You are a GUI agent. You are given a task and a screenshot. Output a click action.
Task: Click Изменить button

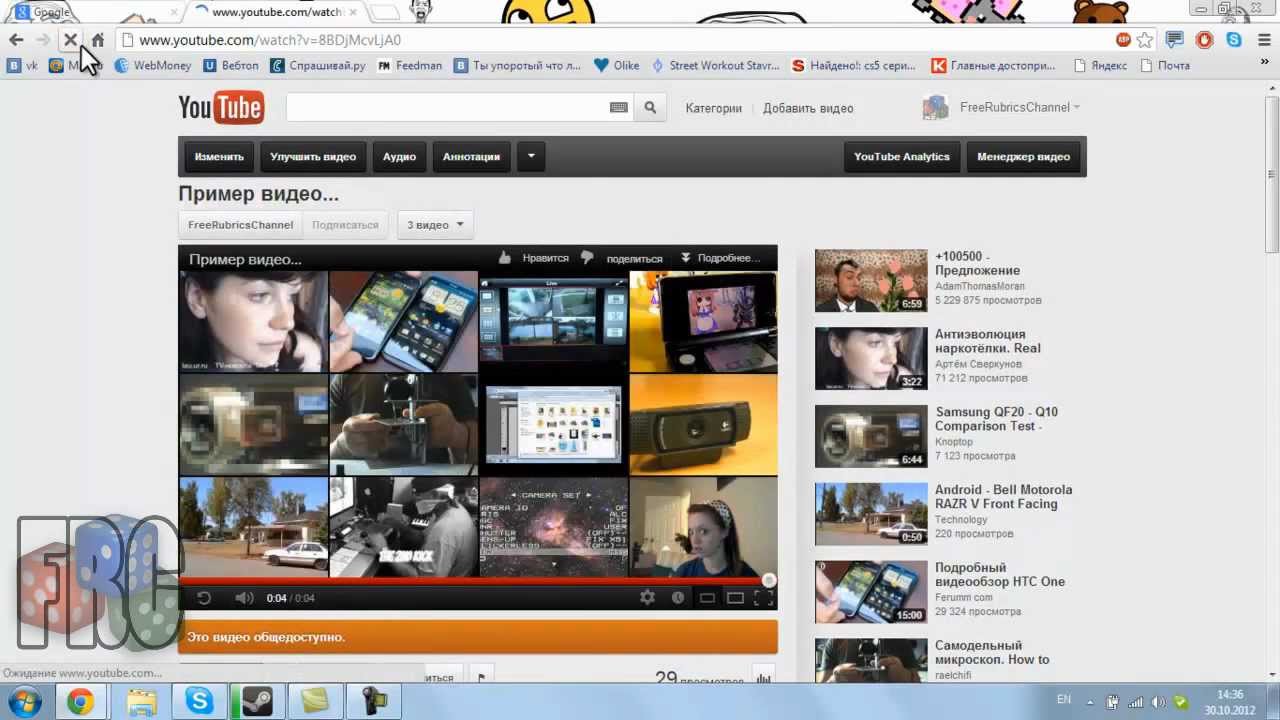[220, 157]
